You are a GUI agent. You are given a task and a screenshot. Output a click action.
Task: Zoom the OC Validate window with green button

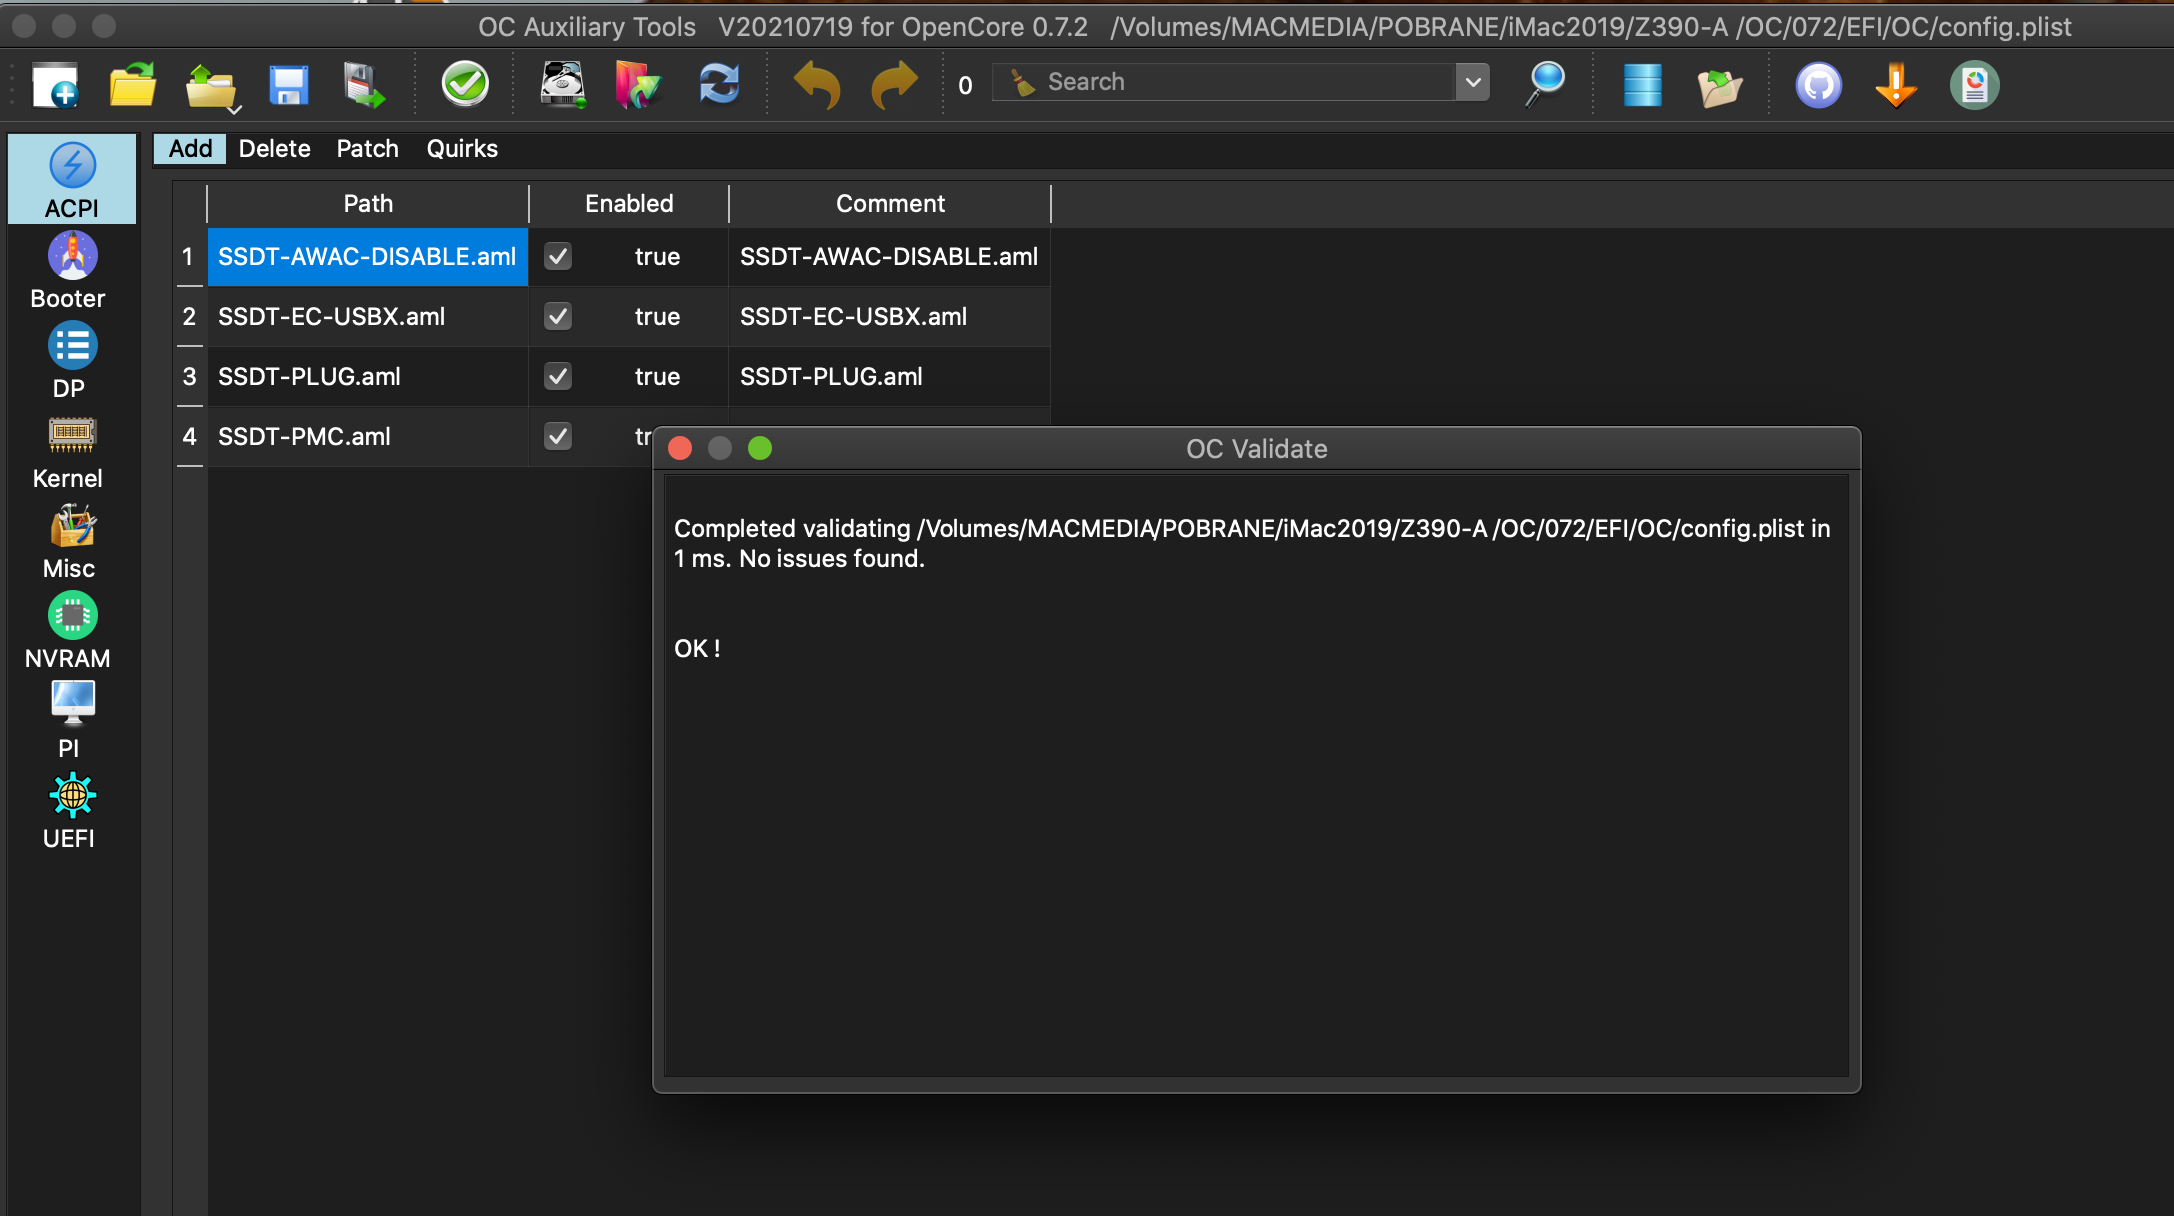coord(760,448)
